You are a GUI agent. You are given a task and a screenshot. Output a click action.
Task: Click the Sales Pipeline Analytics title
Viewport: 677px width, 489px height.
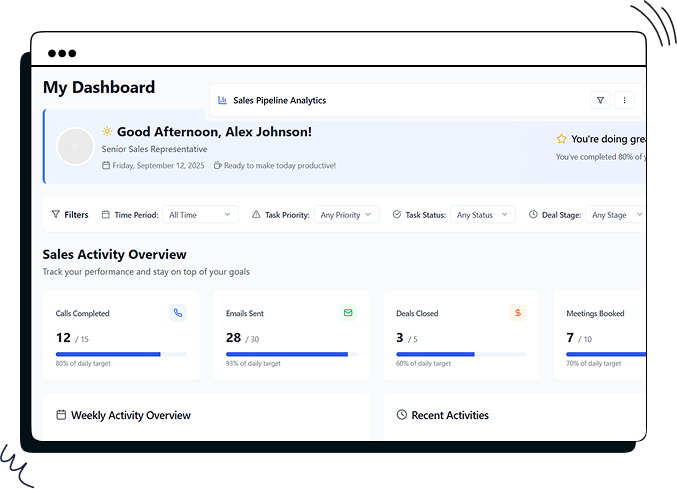pyautogui.click(x=280, y=100)
